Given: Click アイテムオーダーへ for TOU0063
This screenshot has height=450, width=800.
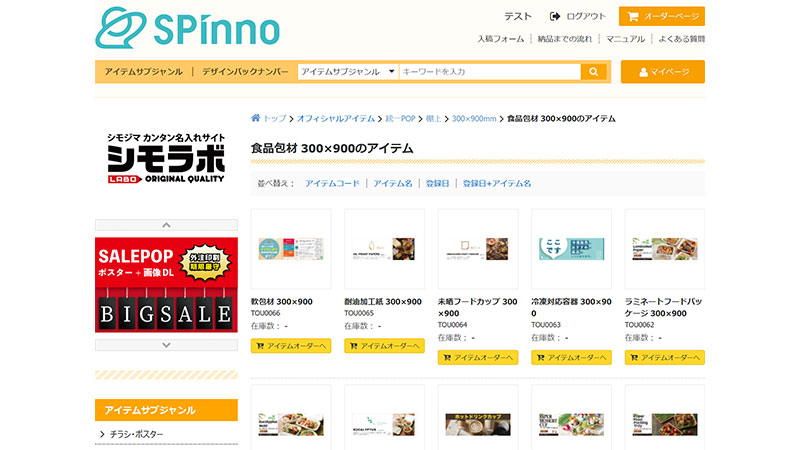Looking at the screenshot, I should (571, 358).
